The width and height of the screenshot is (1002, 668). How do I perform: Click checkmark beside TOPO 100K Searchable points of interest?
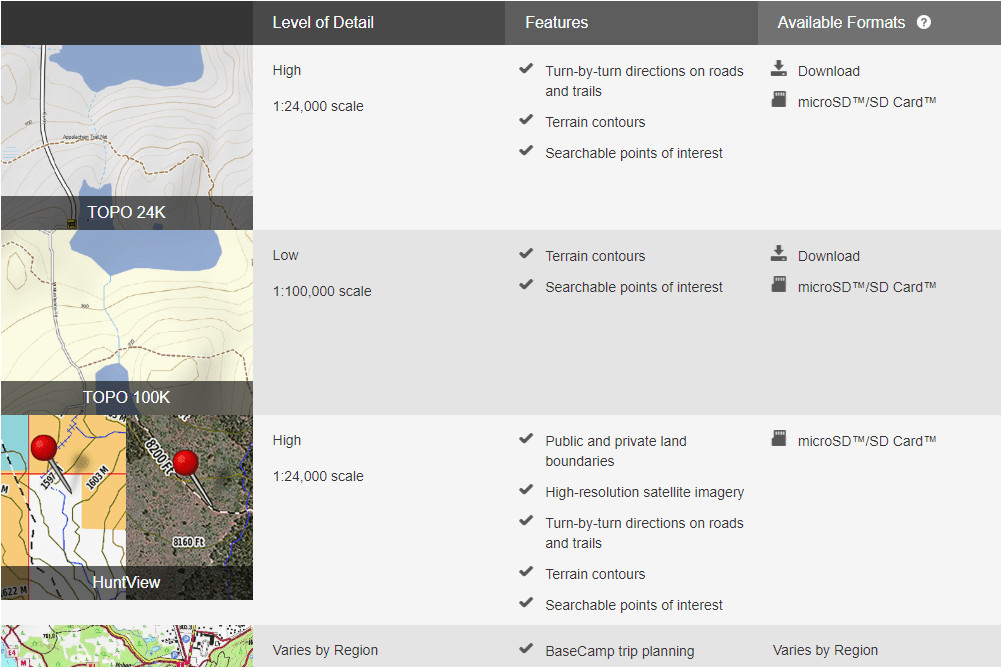[526, 284]
